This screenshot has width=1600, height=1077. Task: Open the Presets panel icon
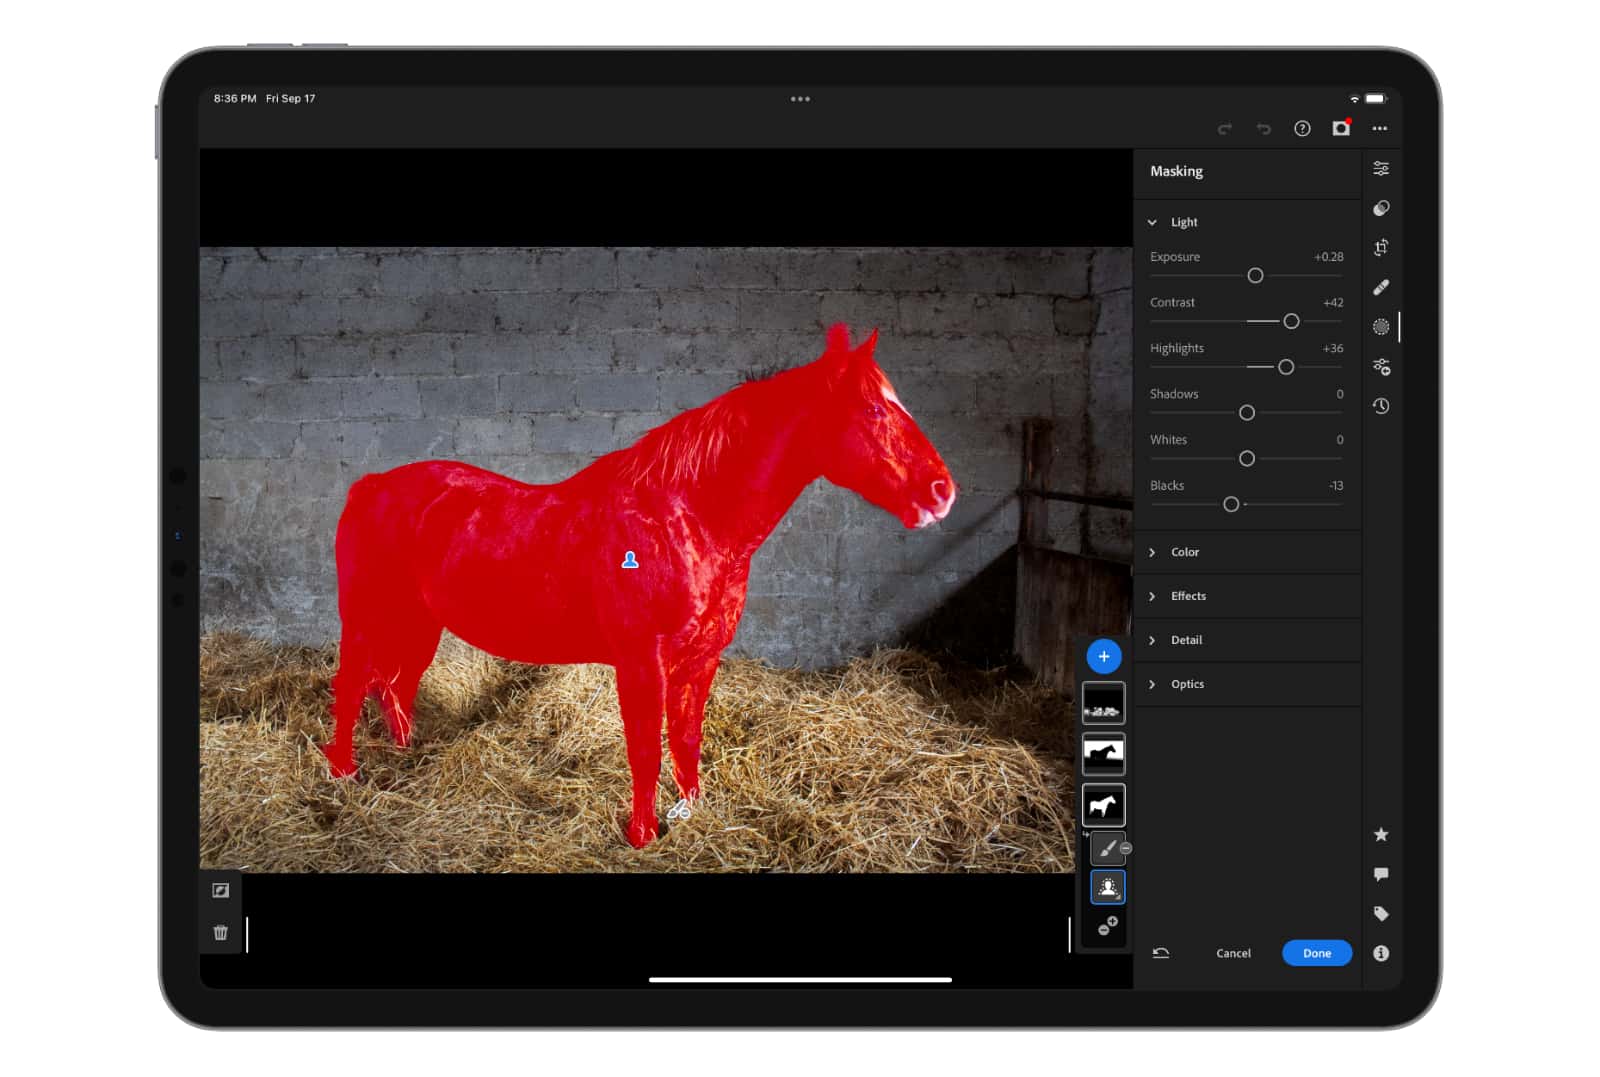pos(1381,208)
